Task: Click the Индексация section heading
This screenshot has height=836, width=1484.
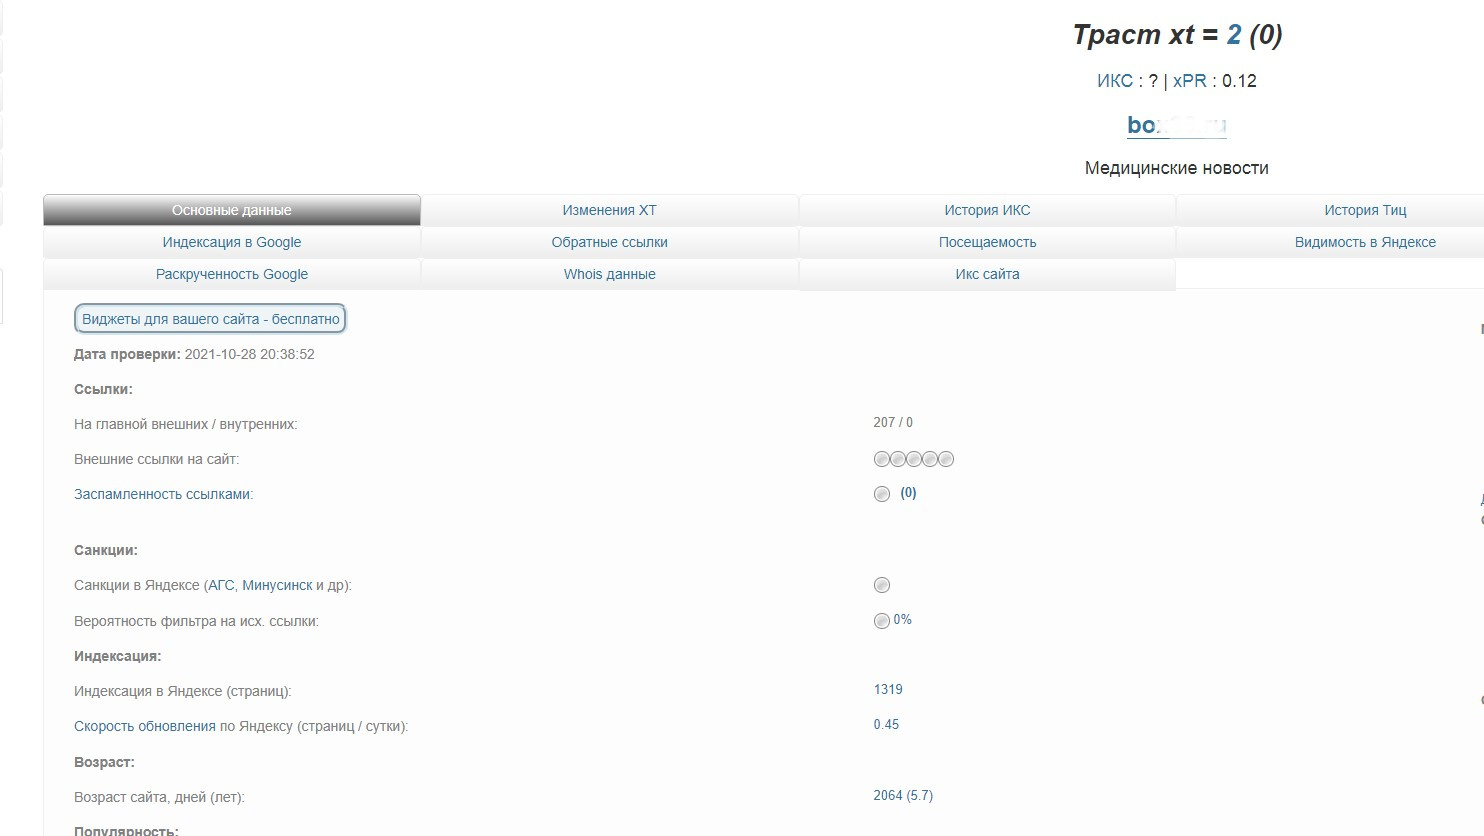Action: pos(118,656)
